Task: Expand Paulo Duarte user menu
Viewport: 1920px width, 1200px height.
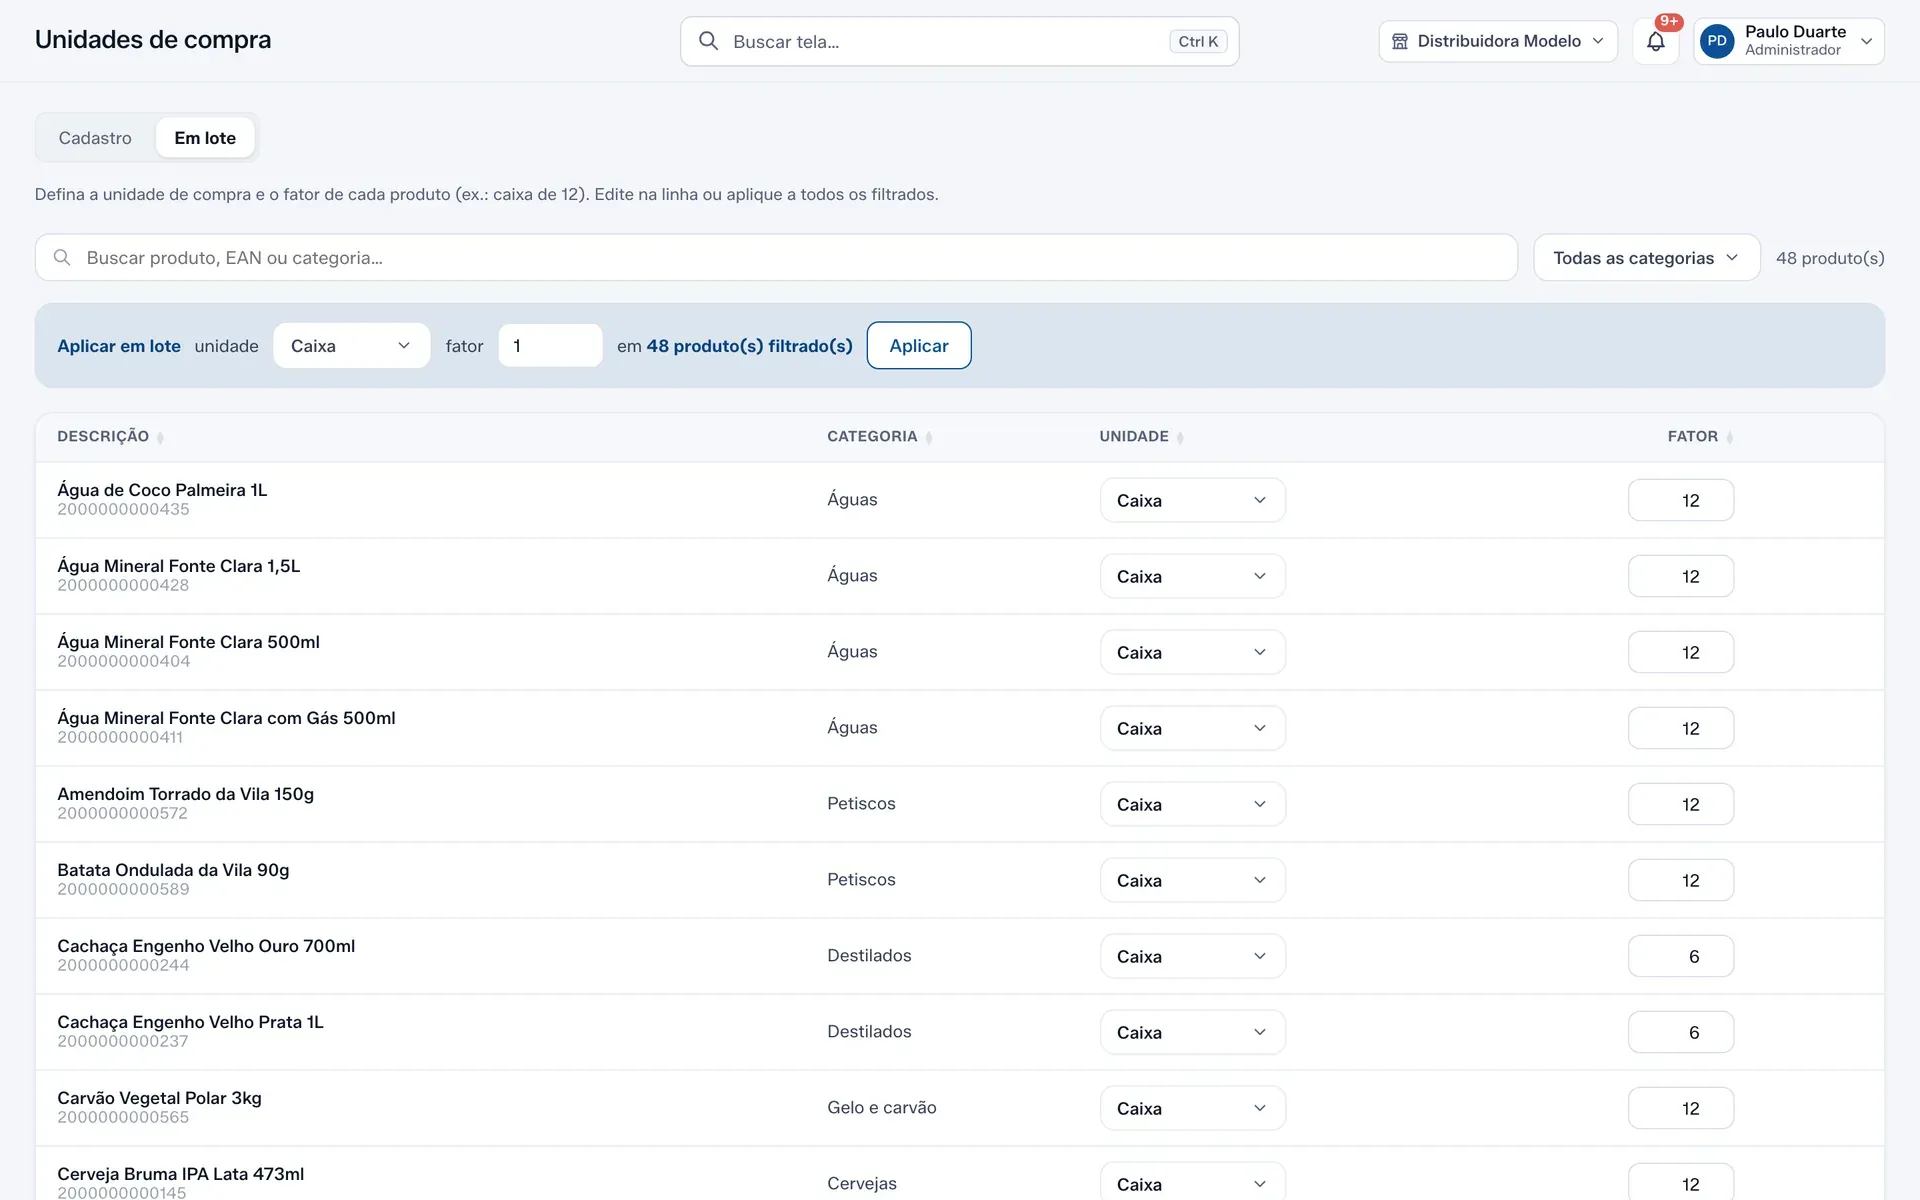Action: pyautogui.click(x=1789, y=41)
